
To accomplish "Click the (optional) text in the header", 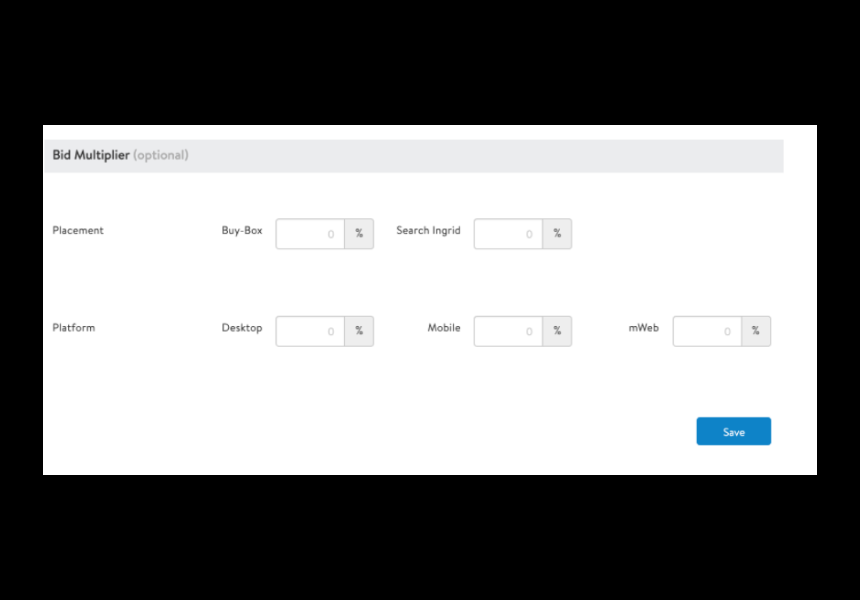I will 161,155.
